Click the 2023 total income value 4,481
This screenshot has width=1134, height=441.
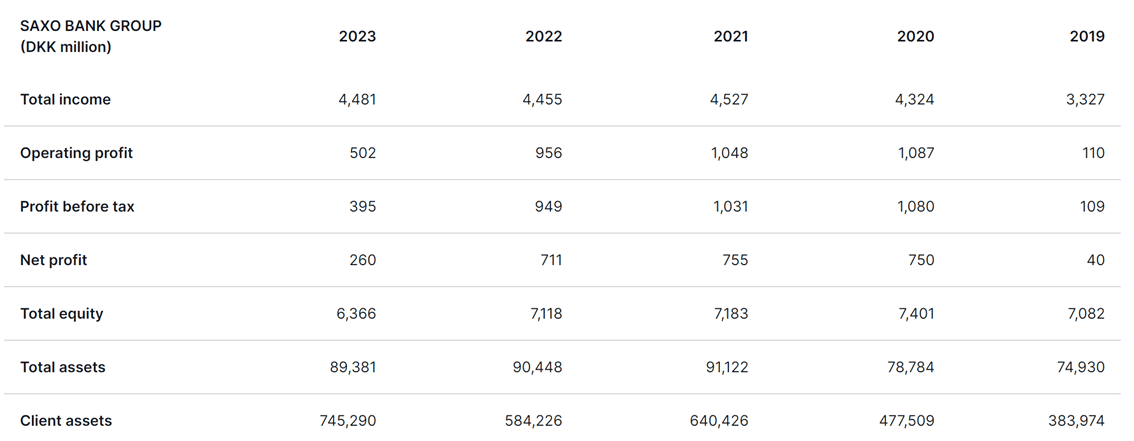click(357, 99)
